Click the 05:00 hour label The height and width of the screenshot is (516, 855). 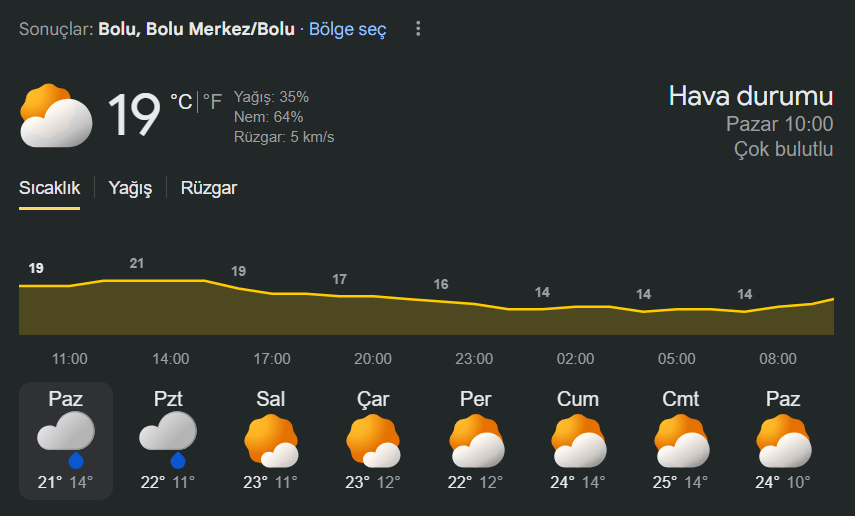677,358
